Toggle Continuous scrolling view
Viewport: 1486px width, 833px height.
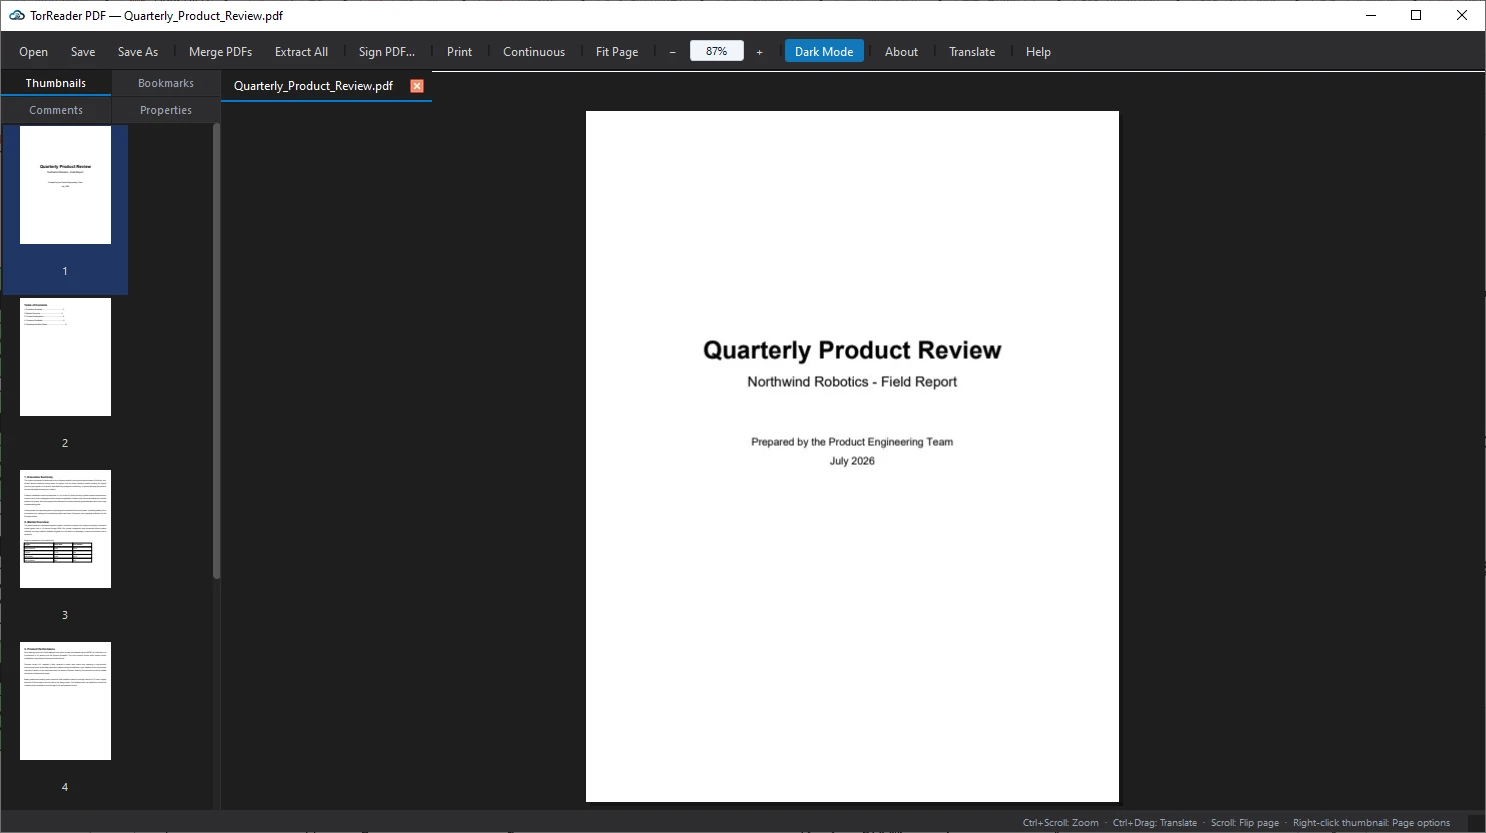point(534,52)
